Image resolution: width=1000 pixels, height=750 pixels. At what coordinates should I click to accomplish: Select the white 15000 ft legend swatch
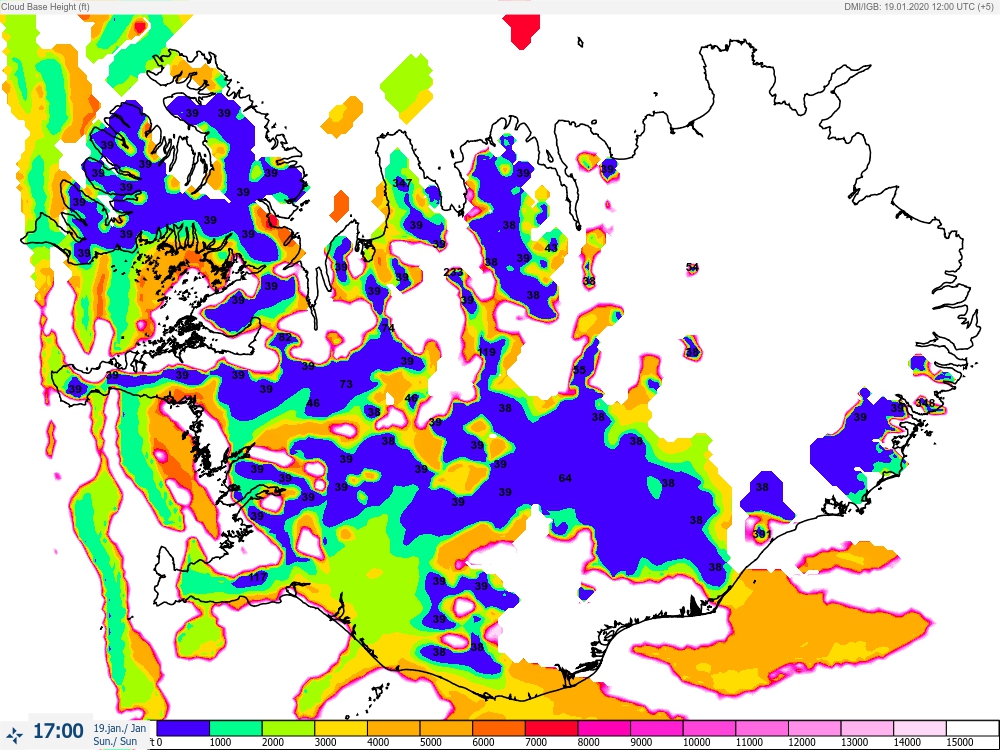tap(972, 728)
